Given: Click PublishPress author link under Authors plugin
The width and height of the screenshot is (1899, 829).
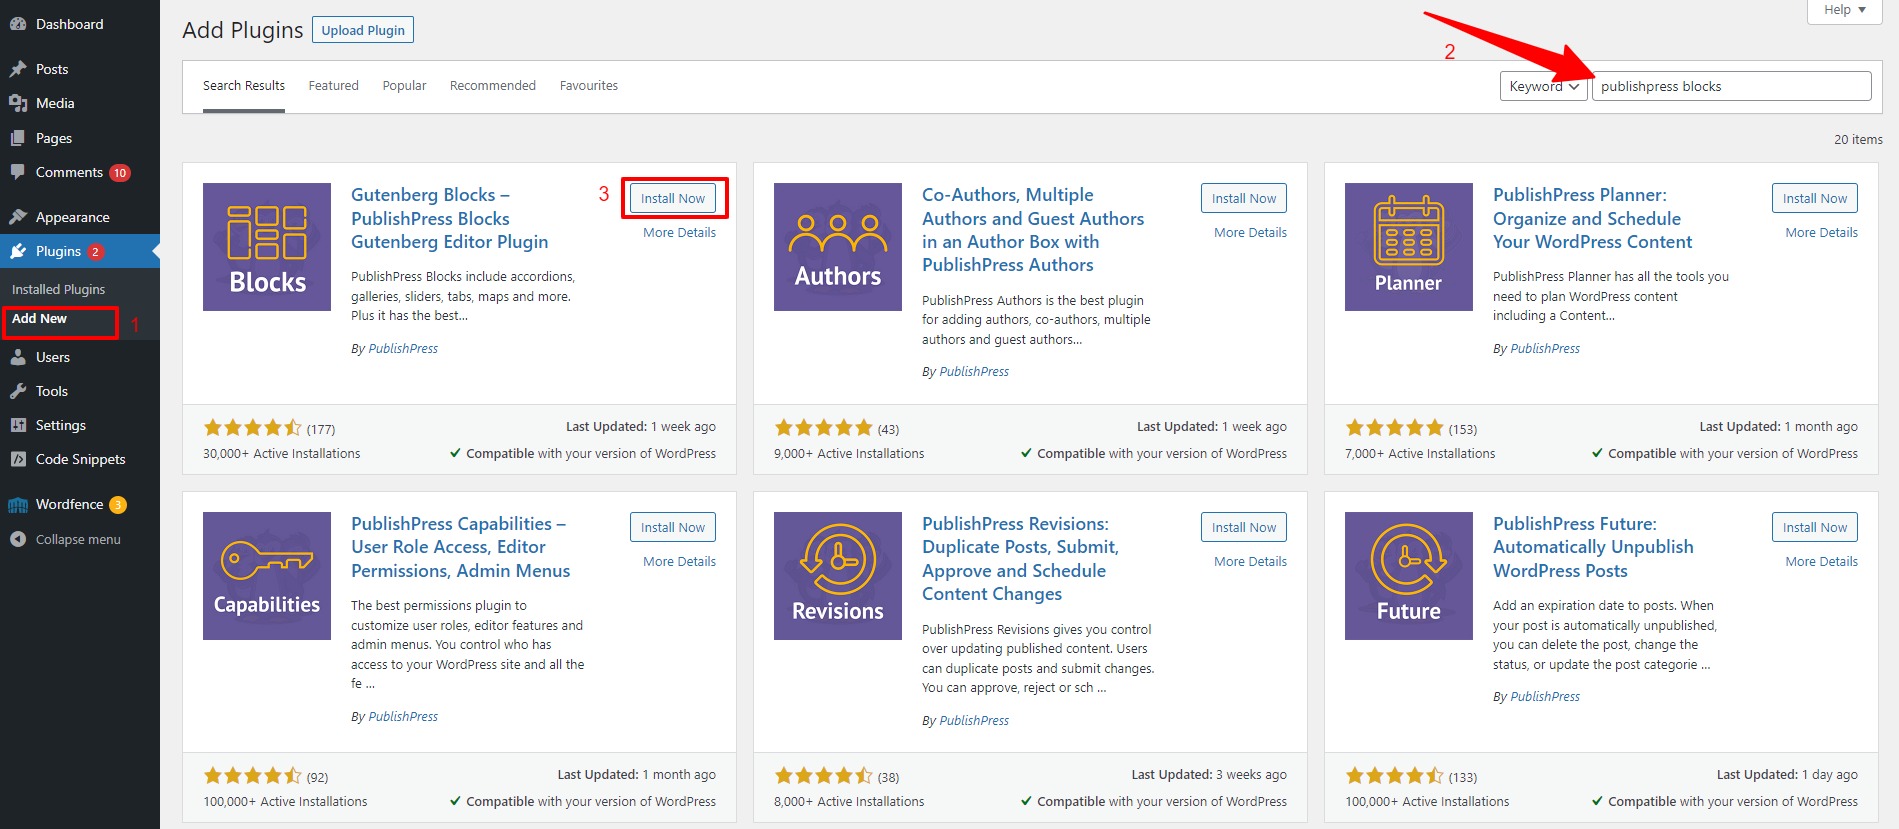Looking at the screenshot, I should click(x=974, y=372).
